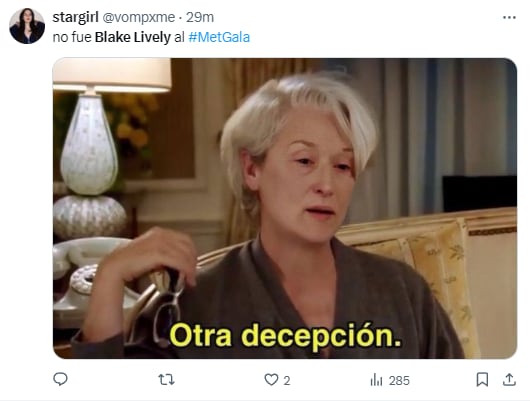Open the #MetGala hashtag
Image resolution: width=530 pixels, height=401 pixels.
[x=219, y=37]
